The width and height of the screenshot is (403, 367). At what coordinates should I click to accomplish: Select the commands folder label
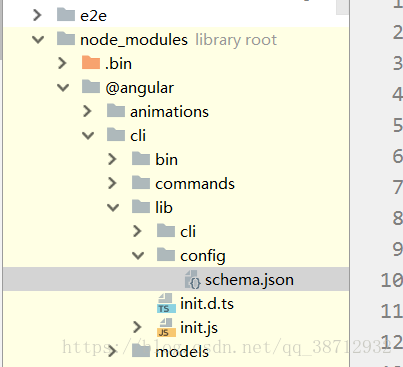coord(195,184)
